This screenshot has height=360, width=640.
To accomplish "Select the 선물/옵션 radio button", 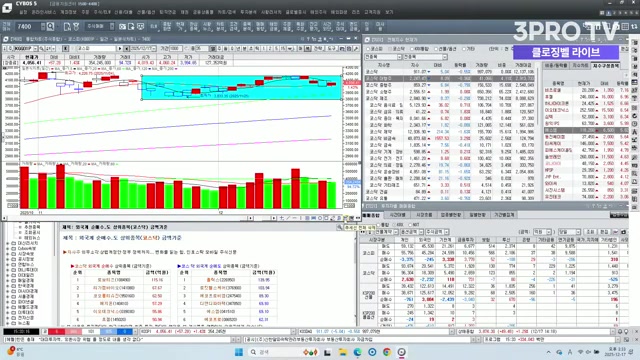I will (436, 49).
